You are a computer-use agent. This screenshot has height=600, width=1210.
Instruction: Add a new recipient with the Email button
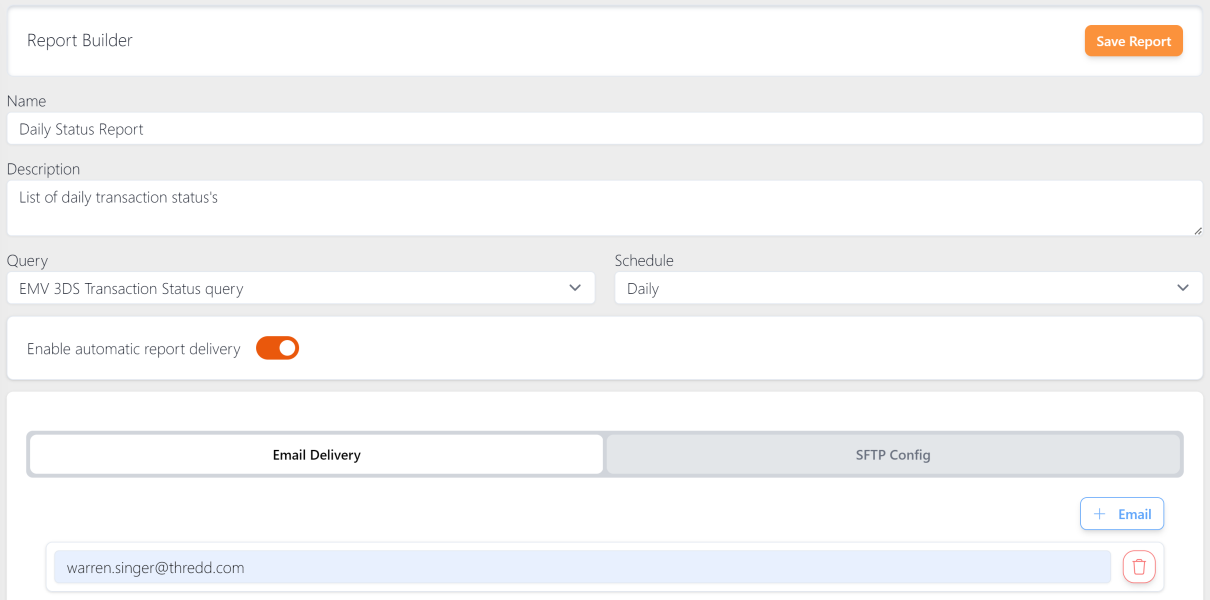1122,514
